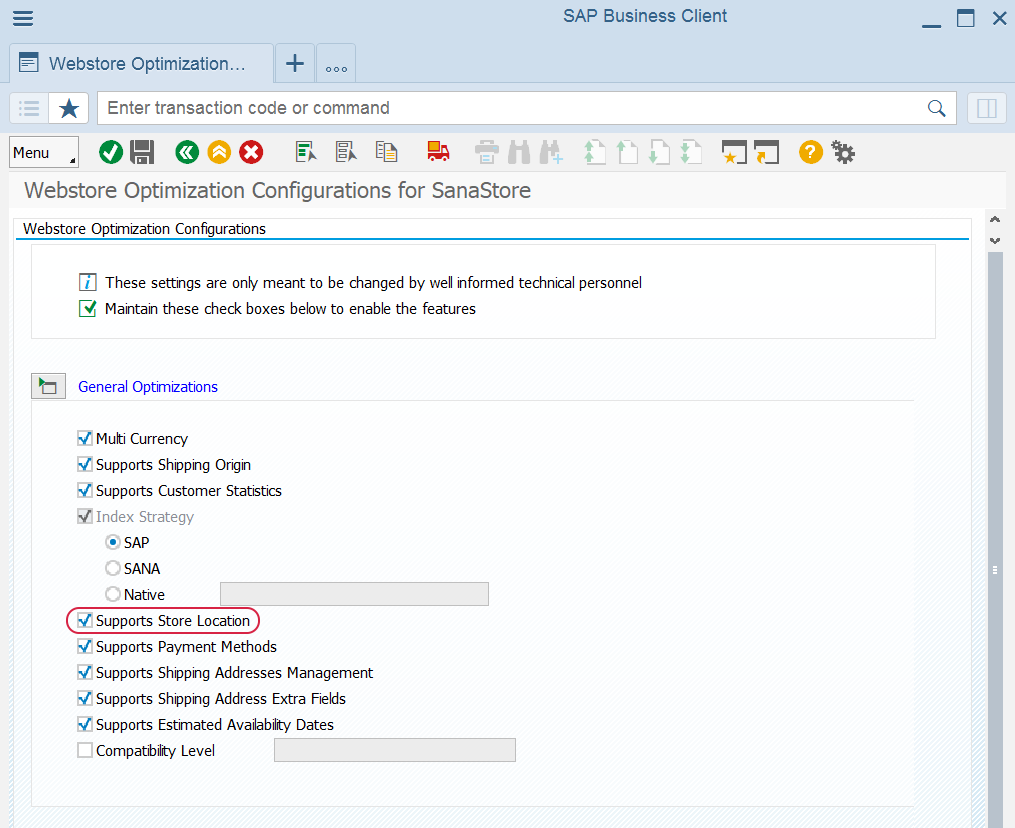The image size is (1015, 828).
Task: Switch to the Webstore Optimization tab
Action: click(141, 63)
